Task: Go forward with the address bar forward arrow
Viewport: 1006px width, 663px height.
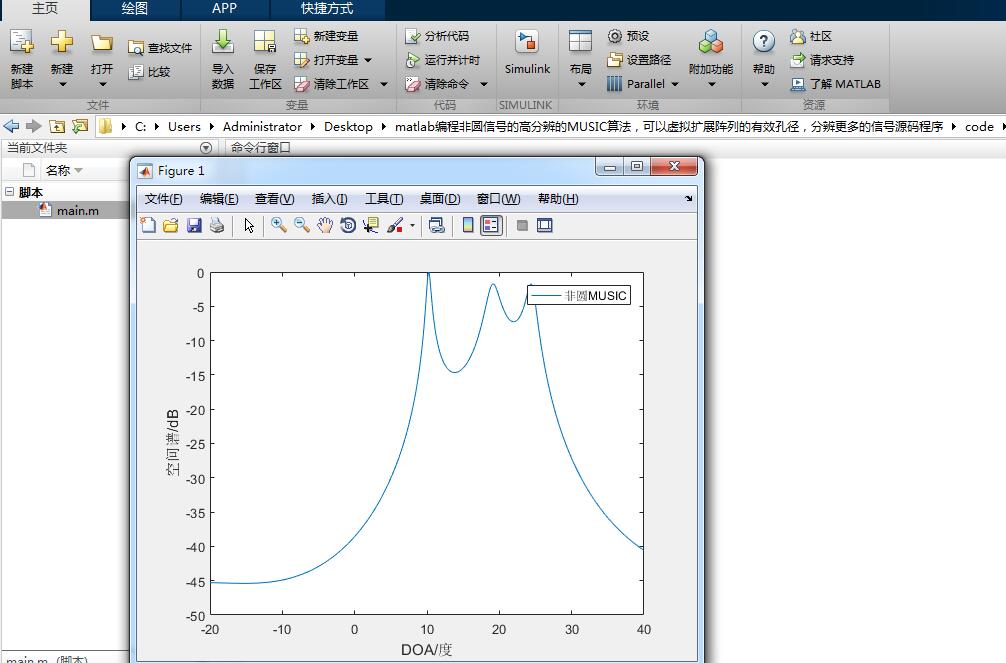Action: click(33, 126)
